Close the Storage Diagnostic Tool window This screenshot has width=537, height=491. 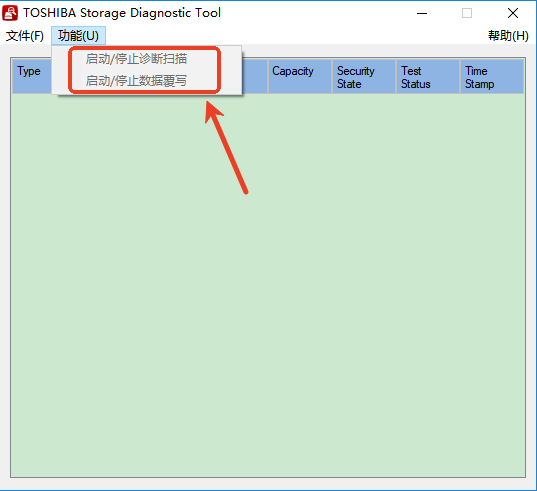[x=513, y=13]
